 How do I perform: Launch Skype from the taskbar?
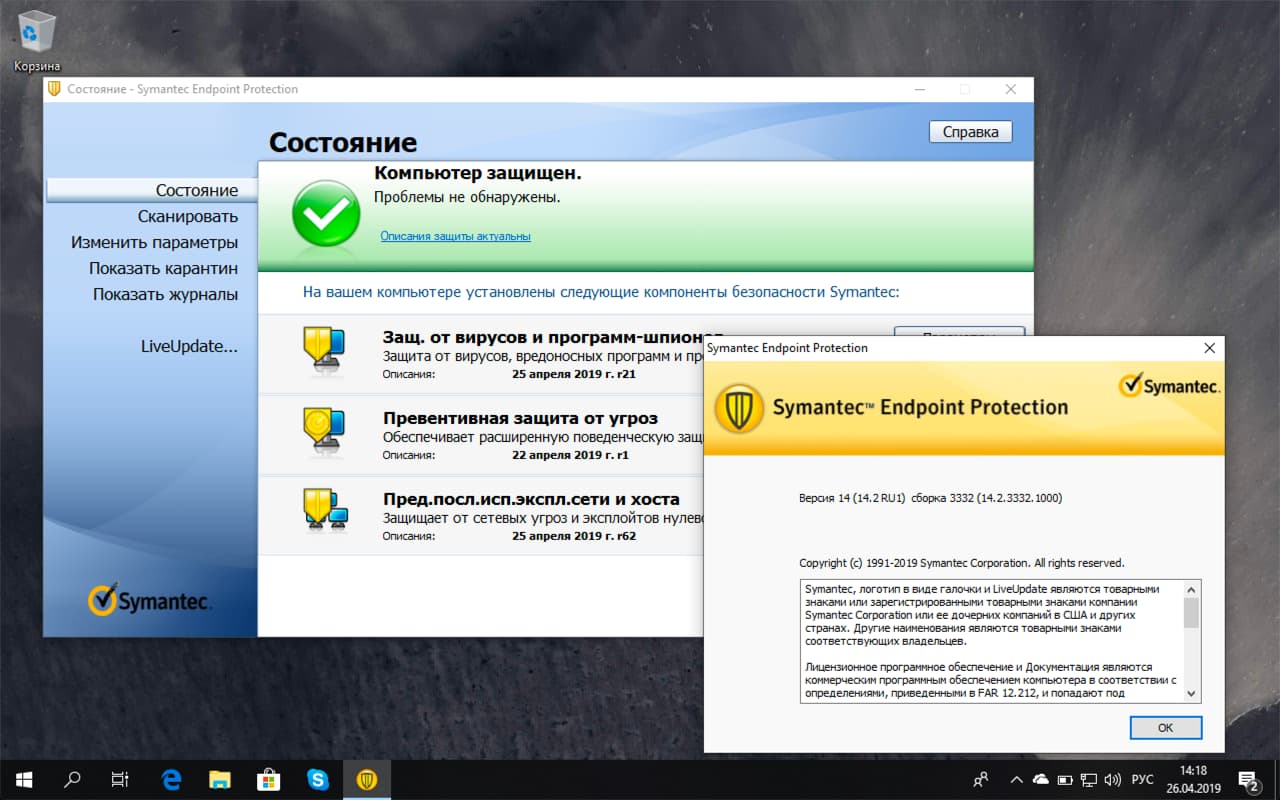[318, 779]
